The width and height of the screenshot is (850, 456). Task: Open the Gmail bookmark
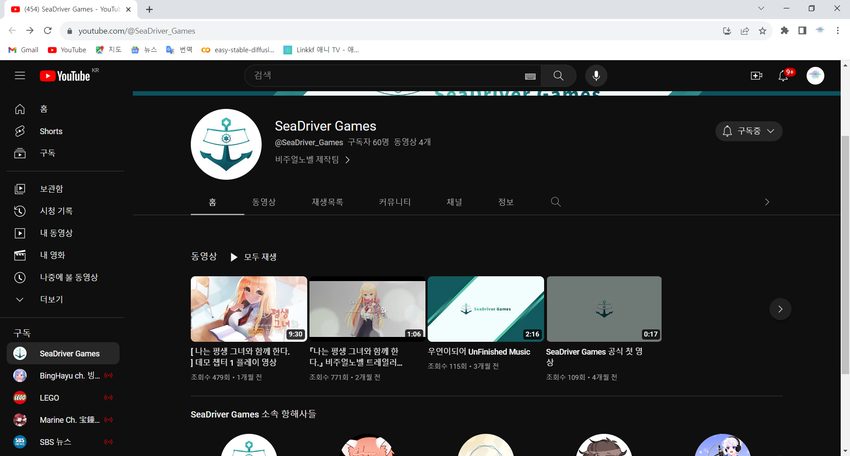[x=23, y=50]
